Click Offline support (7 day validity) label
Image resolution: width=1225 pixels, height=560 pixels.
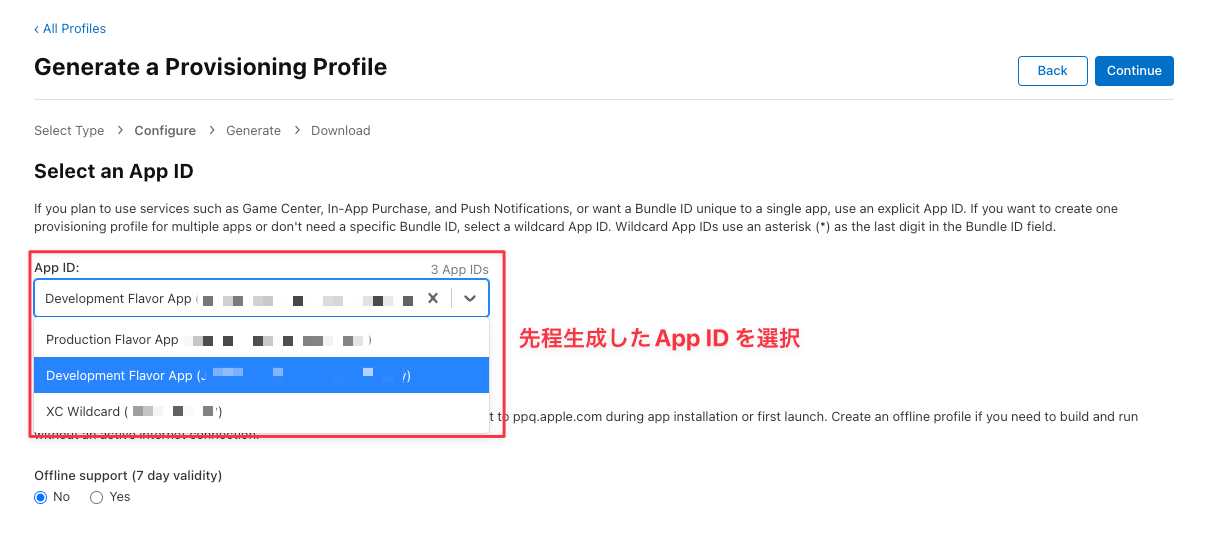point(128,476)
